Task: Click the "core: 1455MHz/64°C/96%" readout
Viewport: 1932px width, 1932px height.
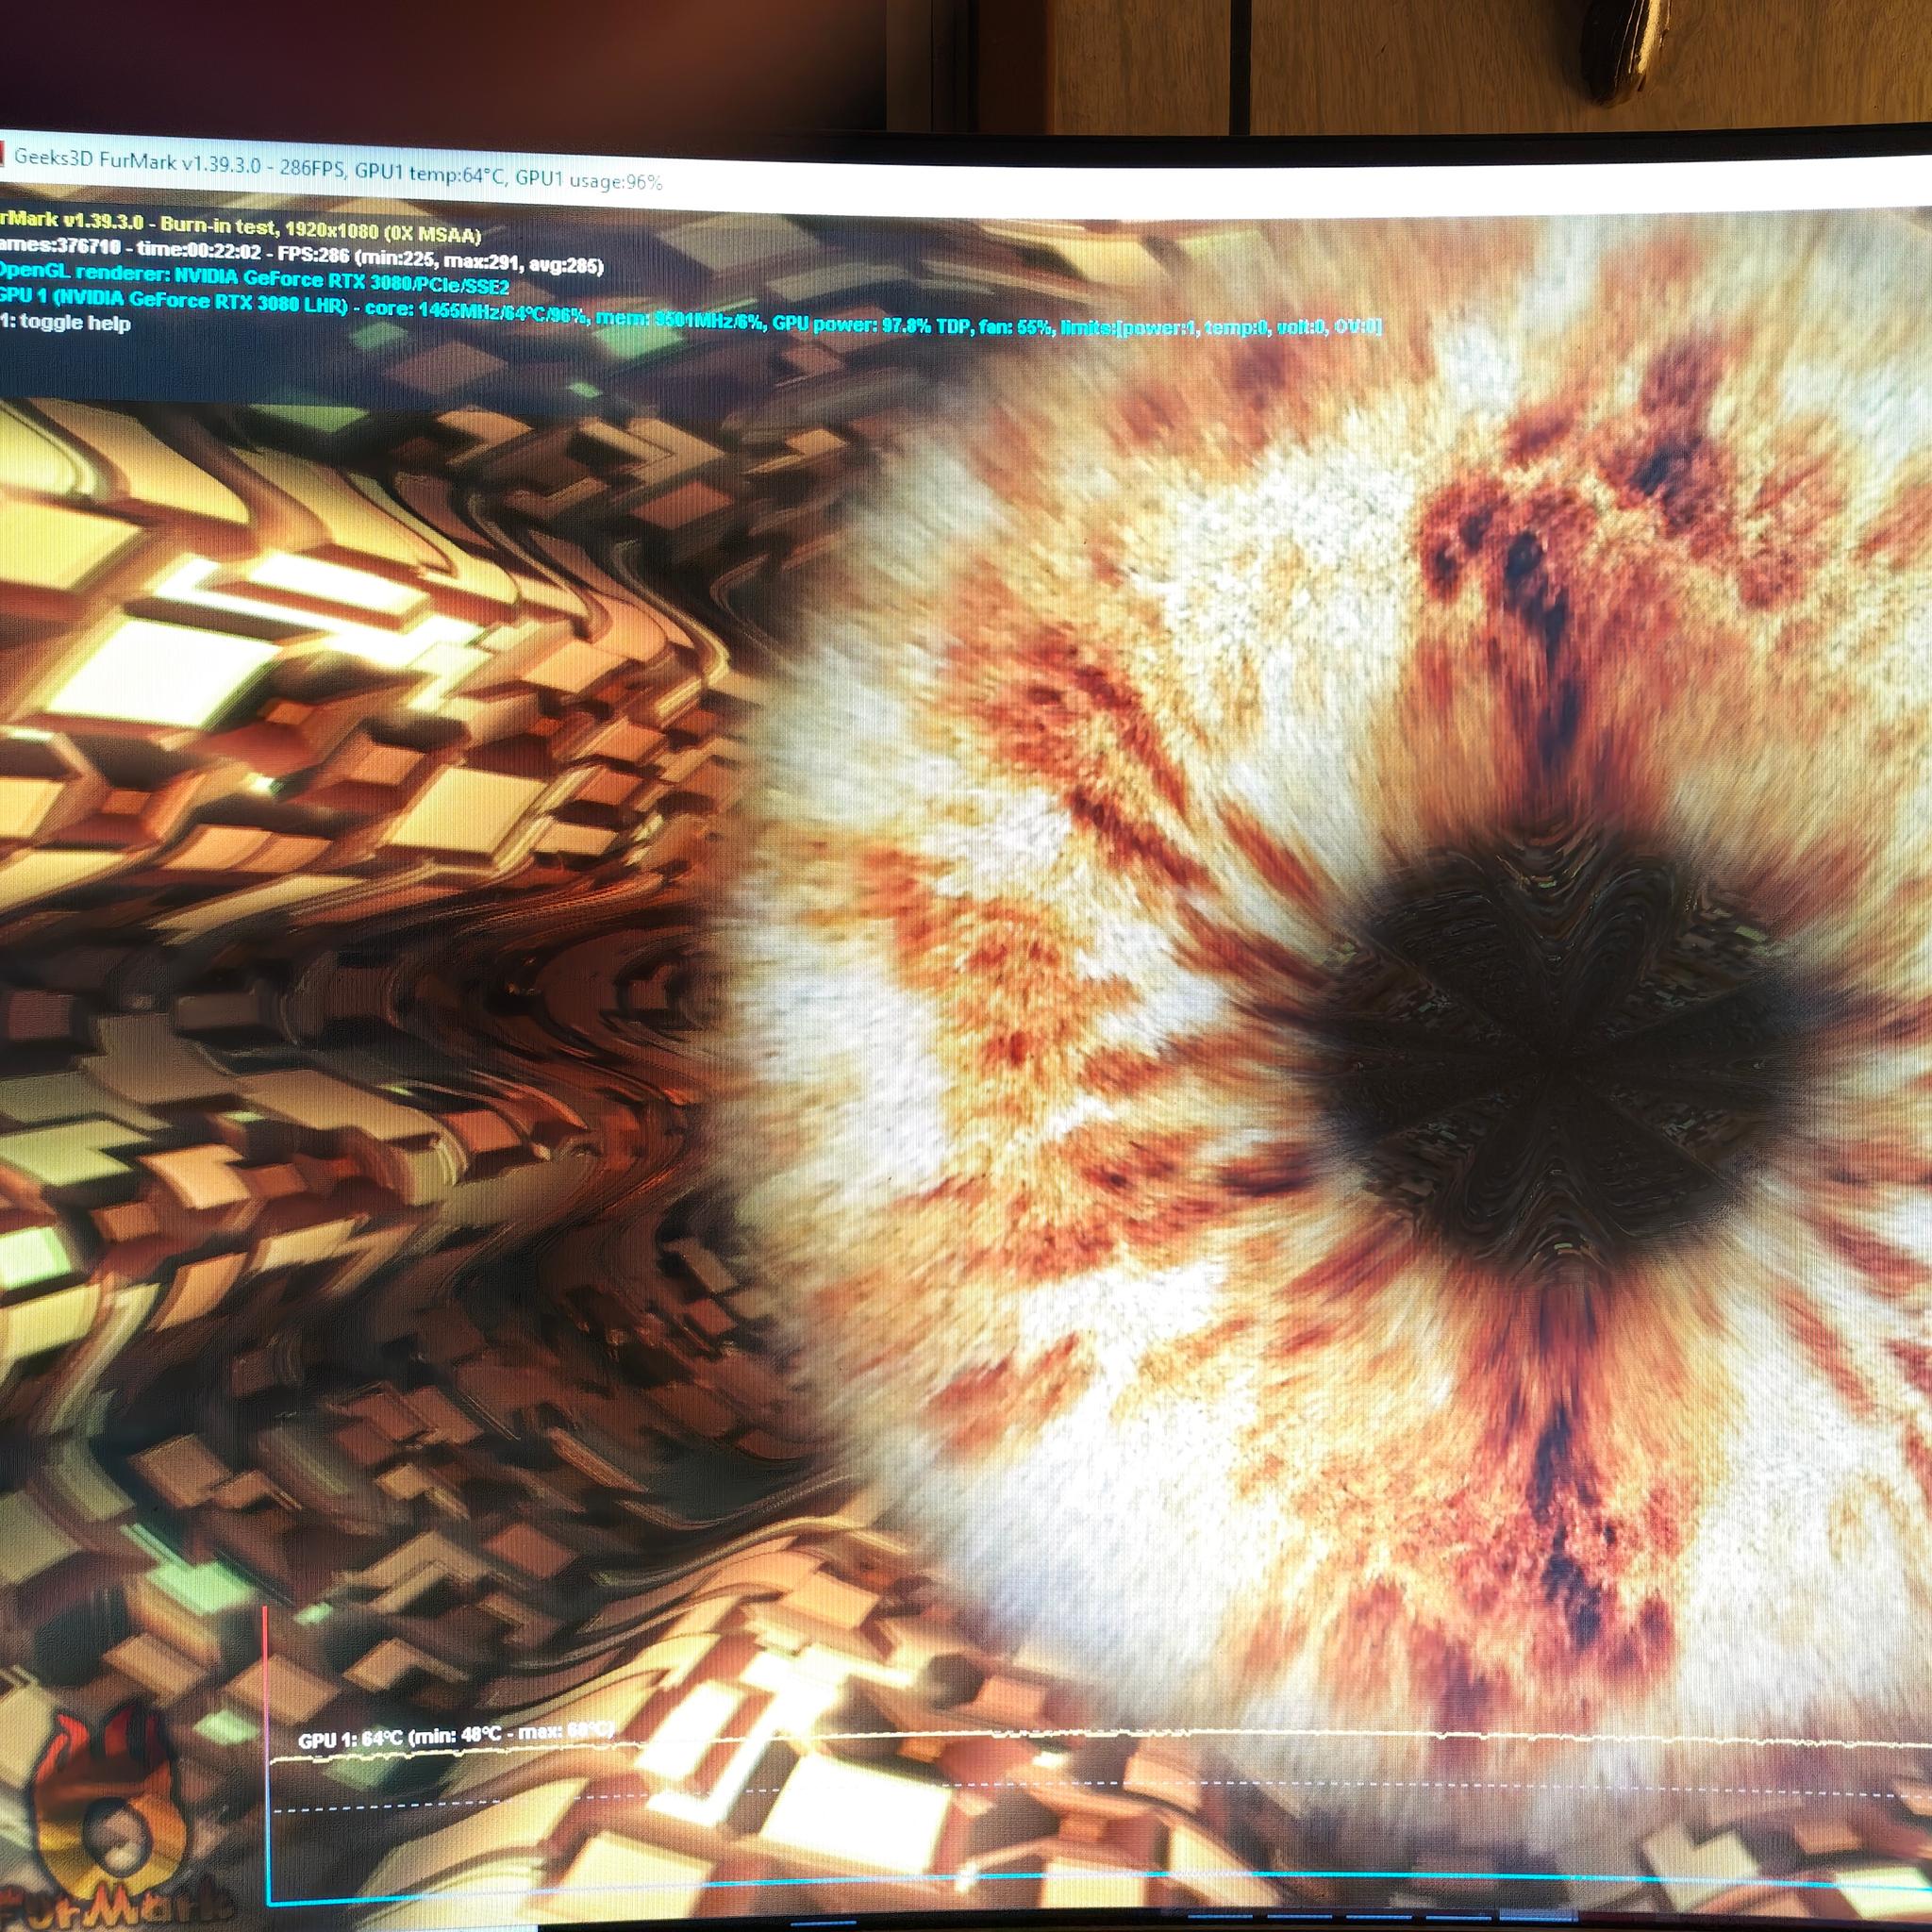Action: pos(476,312)
